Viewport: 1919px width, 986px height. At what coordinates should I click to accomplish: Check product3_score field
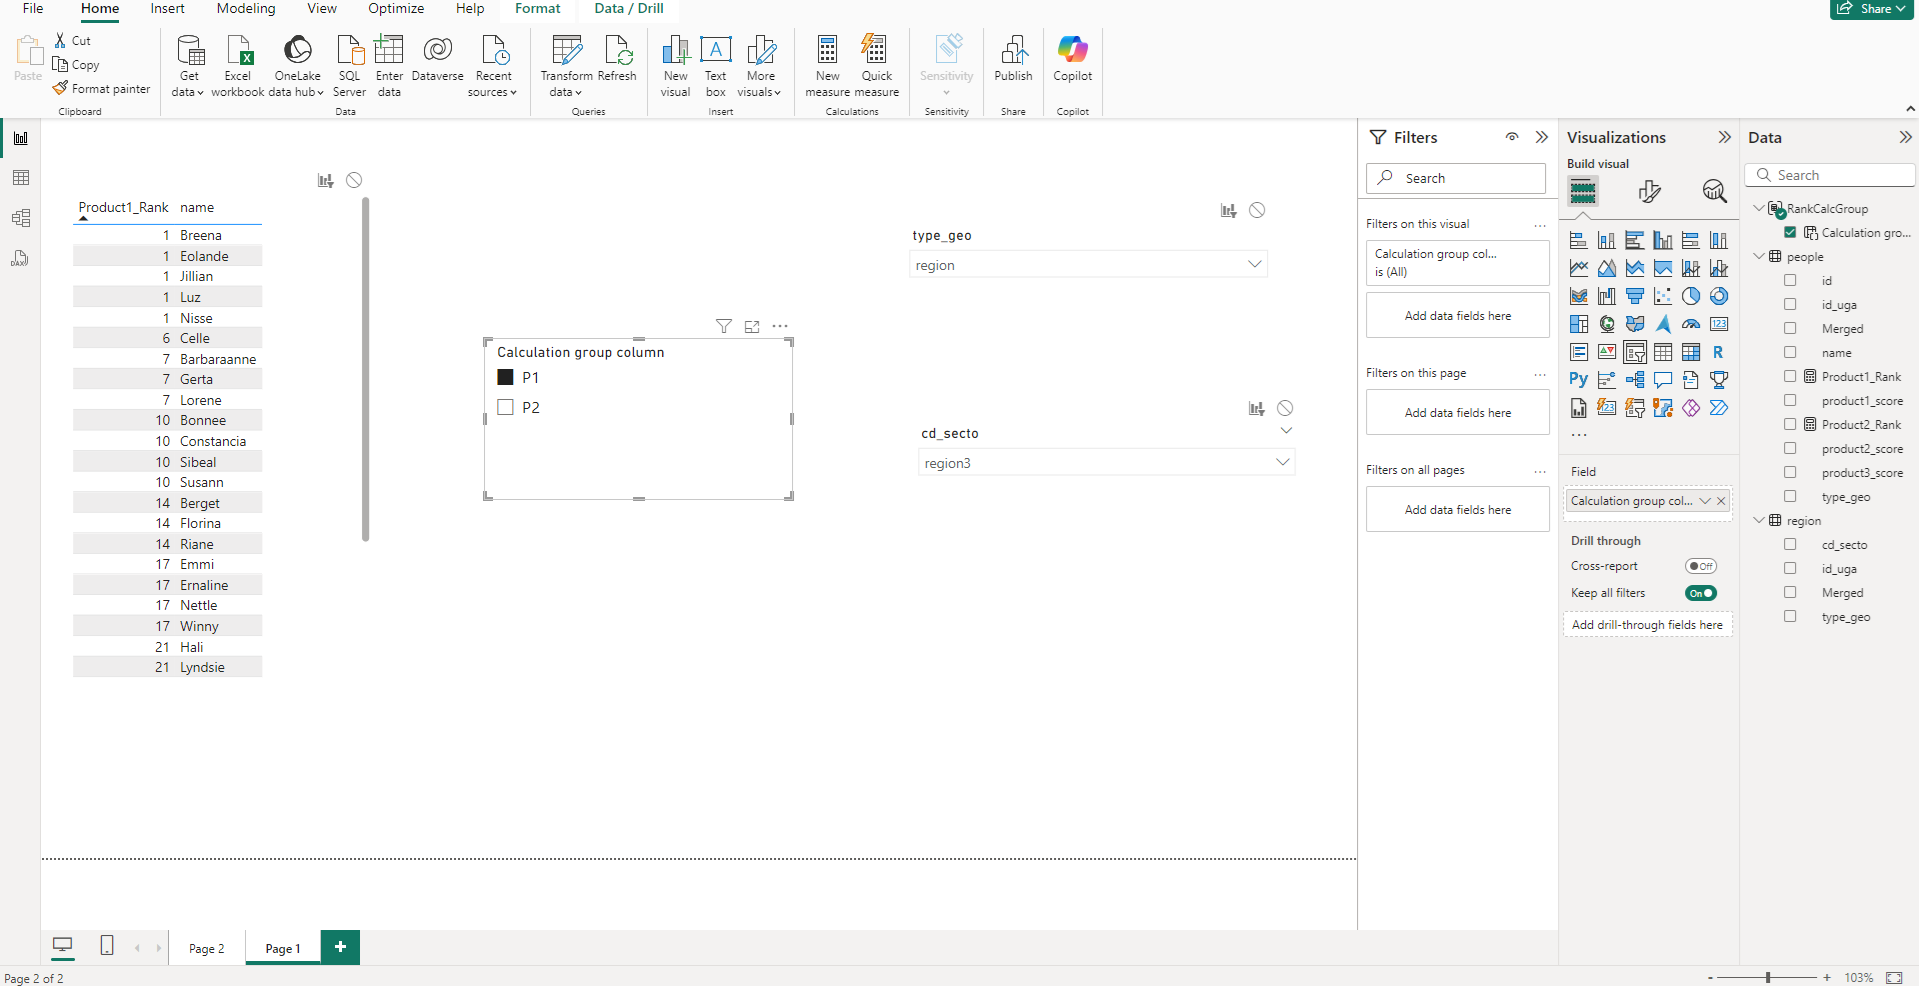pyautogui.click(x=1790, y=472)
